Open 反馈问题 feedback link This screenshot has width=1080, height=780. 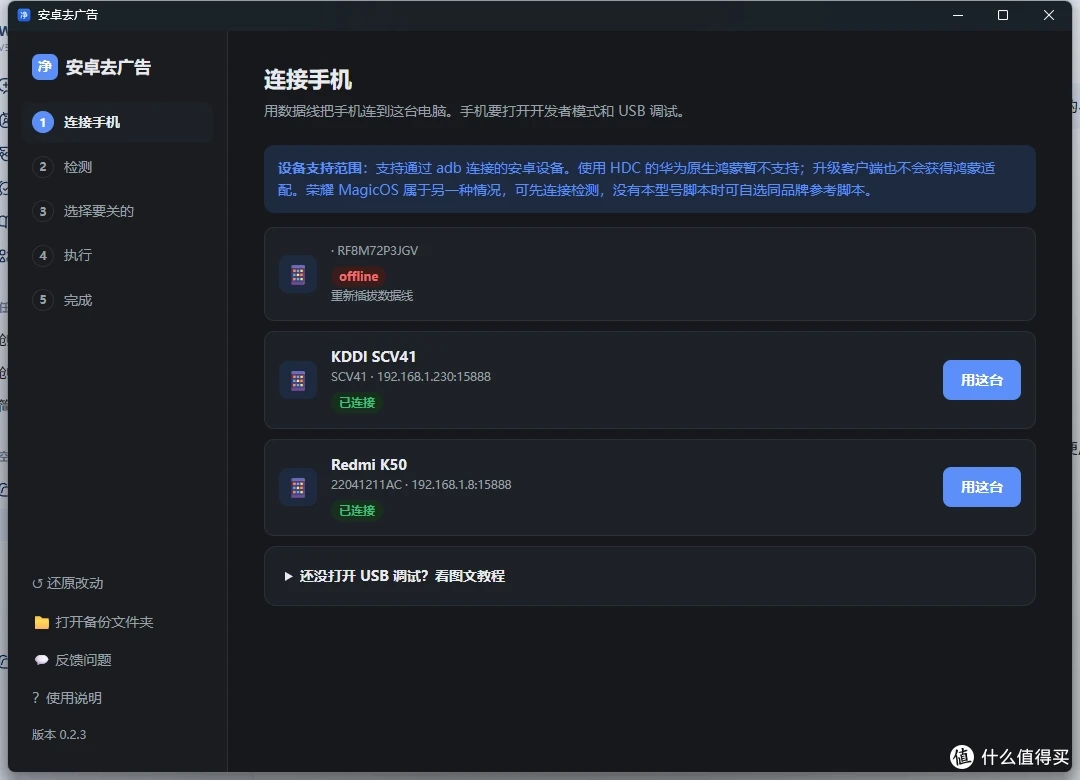point(73,660)
